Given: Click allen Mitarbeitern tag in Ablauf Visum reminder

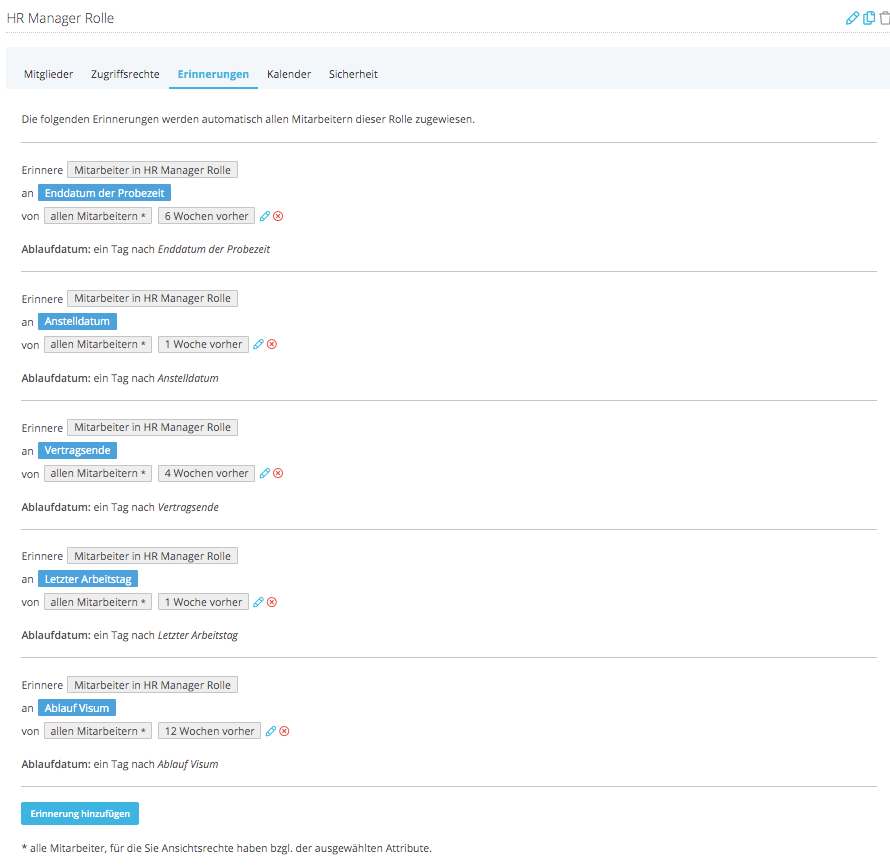Looking at the screenshot, I should coord(98,731).
